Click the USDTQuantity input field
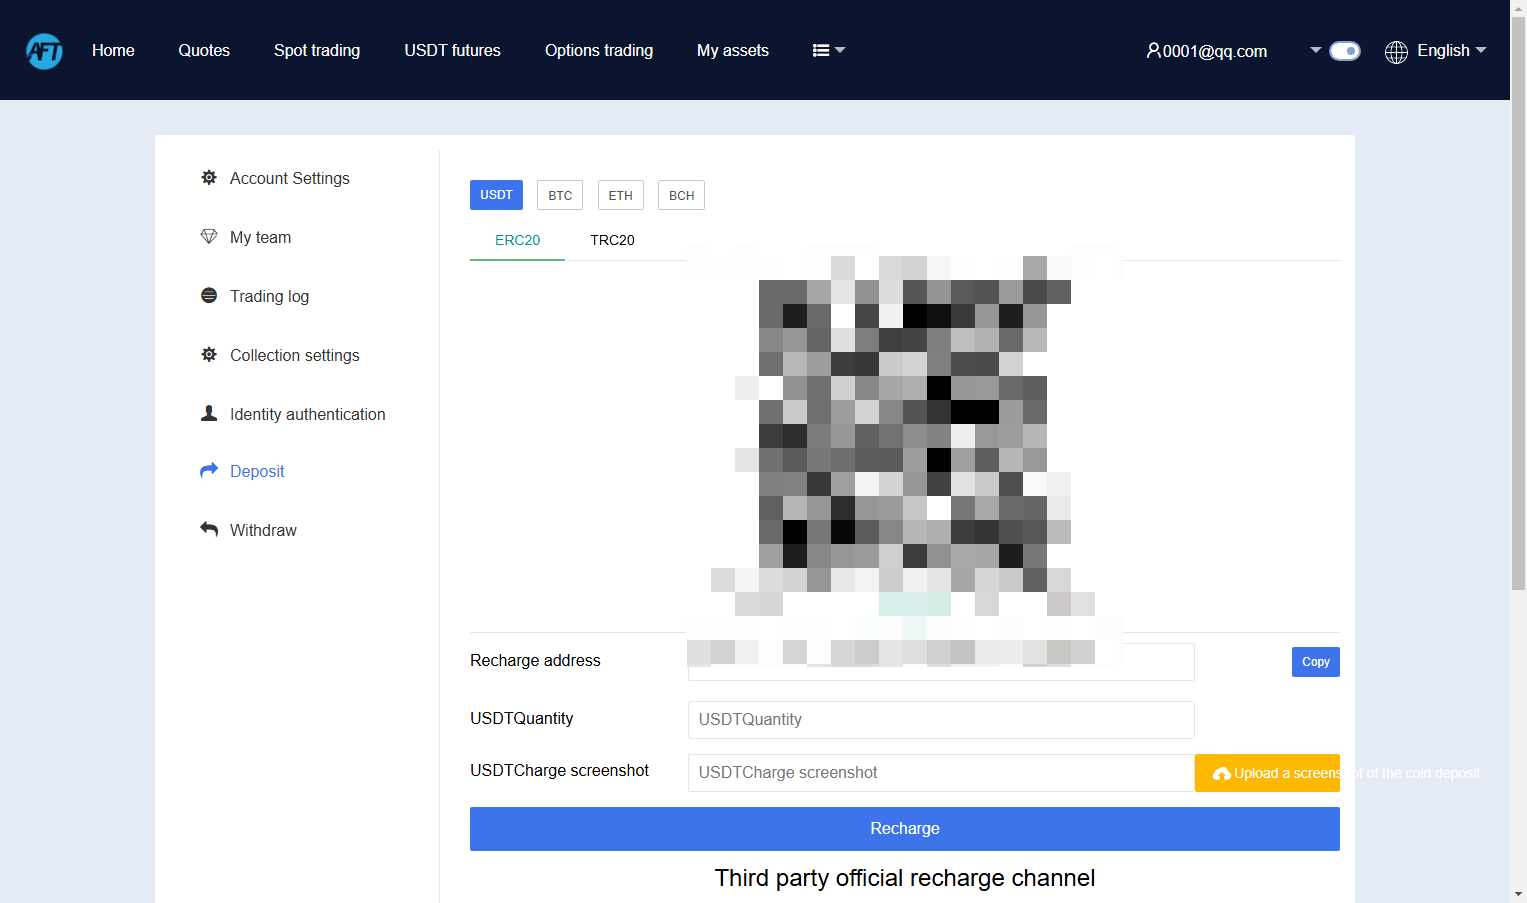Screen dimensions: 1527x903 point(941,720)
